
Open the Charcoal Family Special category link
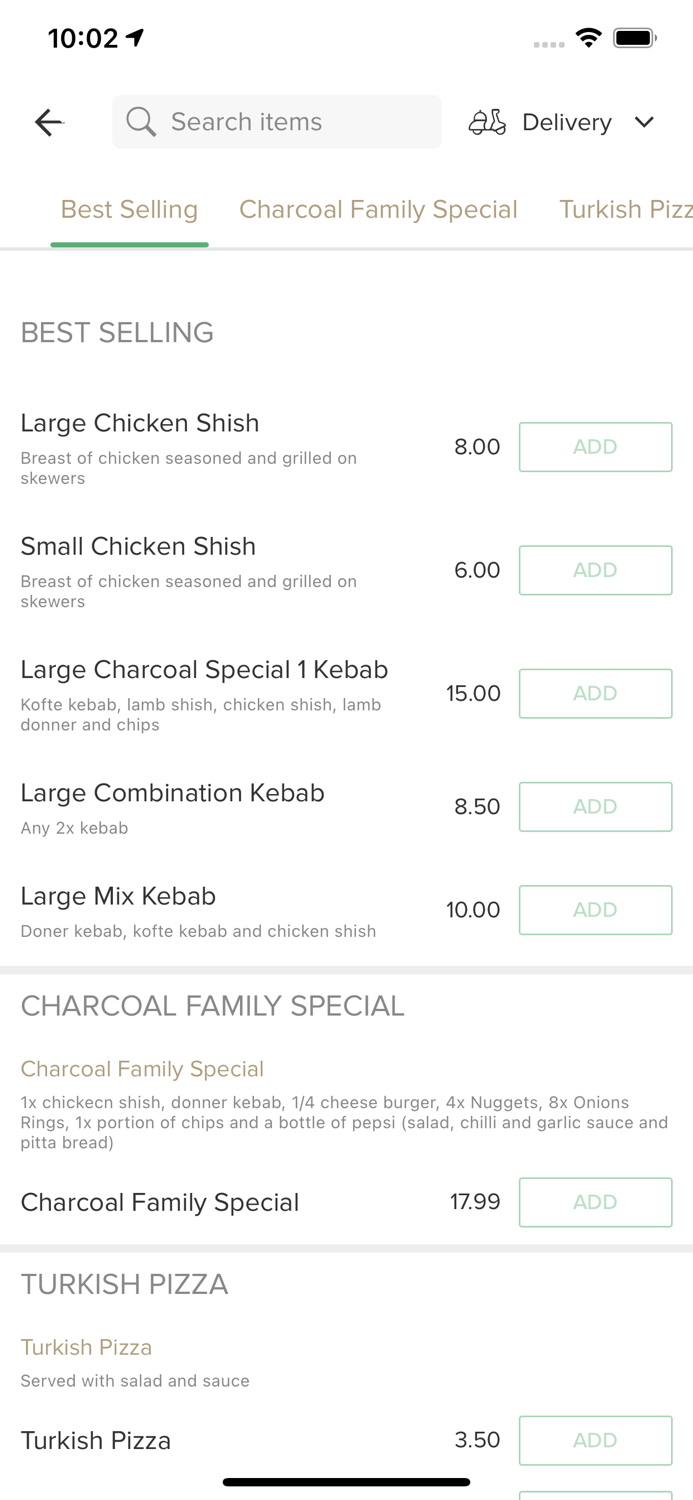pyautogui.click(x=378, y=210)
